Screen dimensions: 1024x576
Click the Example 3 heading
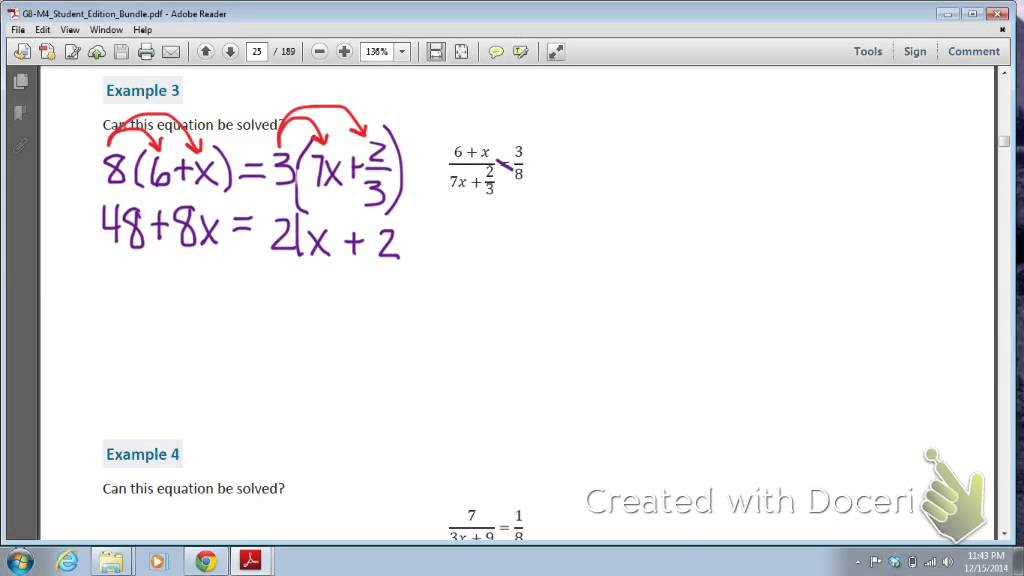(x=142, y=91)
